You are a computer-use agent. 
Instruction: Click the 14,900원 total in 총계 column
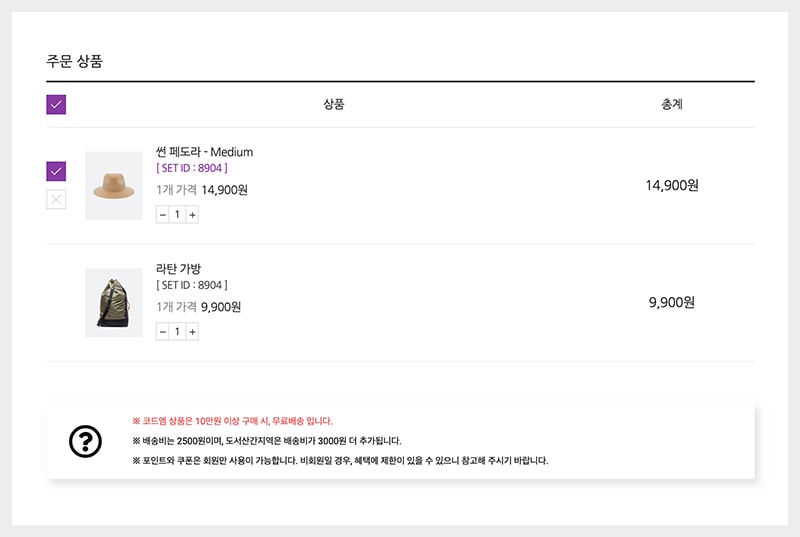(x=671, y=185)
